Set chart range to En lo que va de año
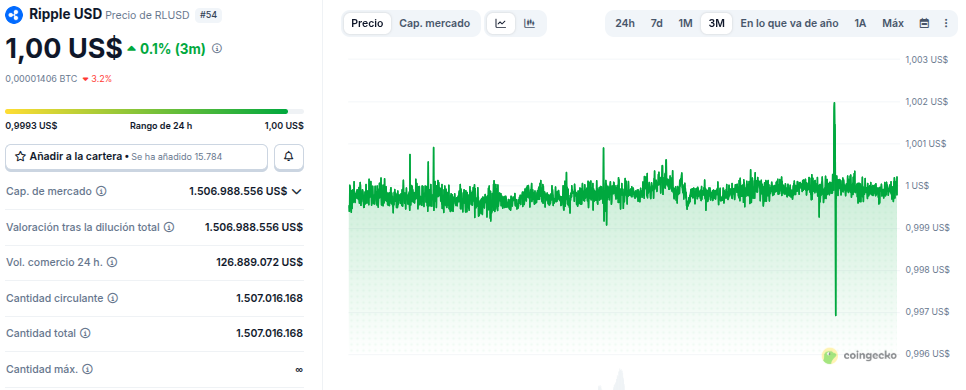 click(x=789, y=23)
